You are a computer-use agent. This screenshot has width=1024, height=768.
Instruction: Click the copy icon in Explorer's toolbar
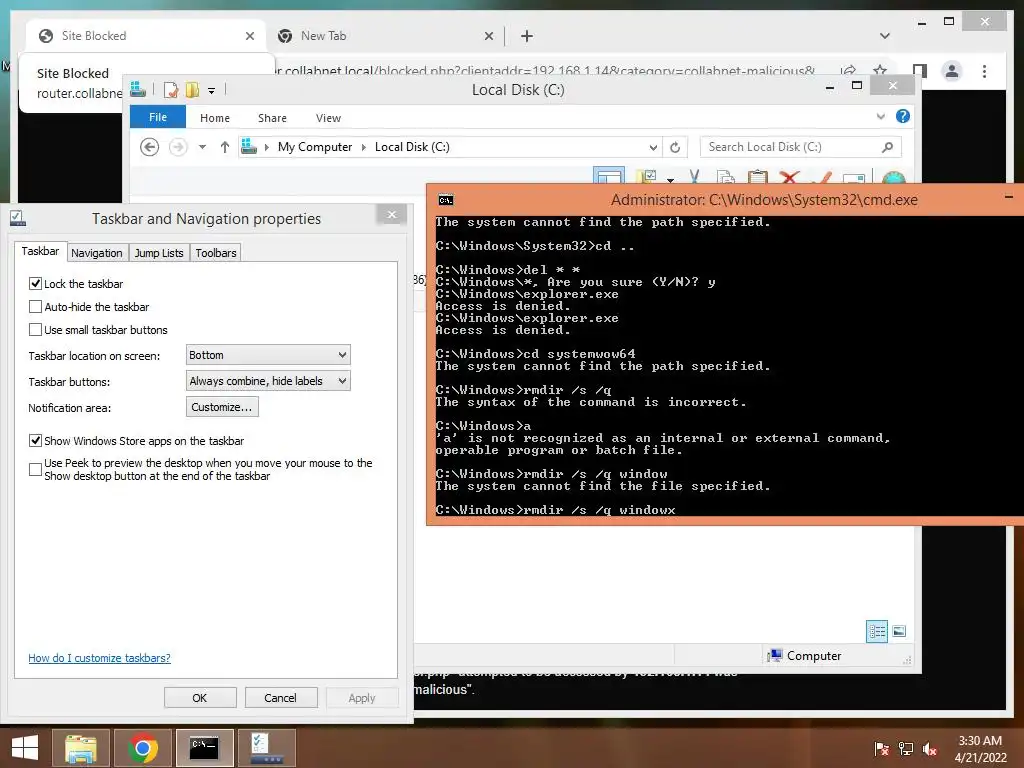click(725, 177)
